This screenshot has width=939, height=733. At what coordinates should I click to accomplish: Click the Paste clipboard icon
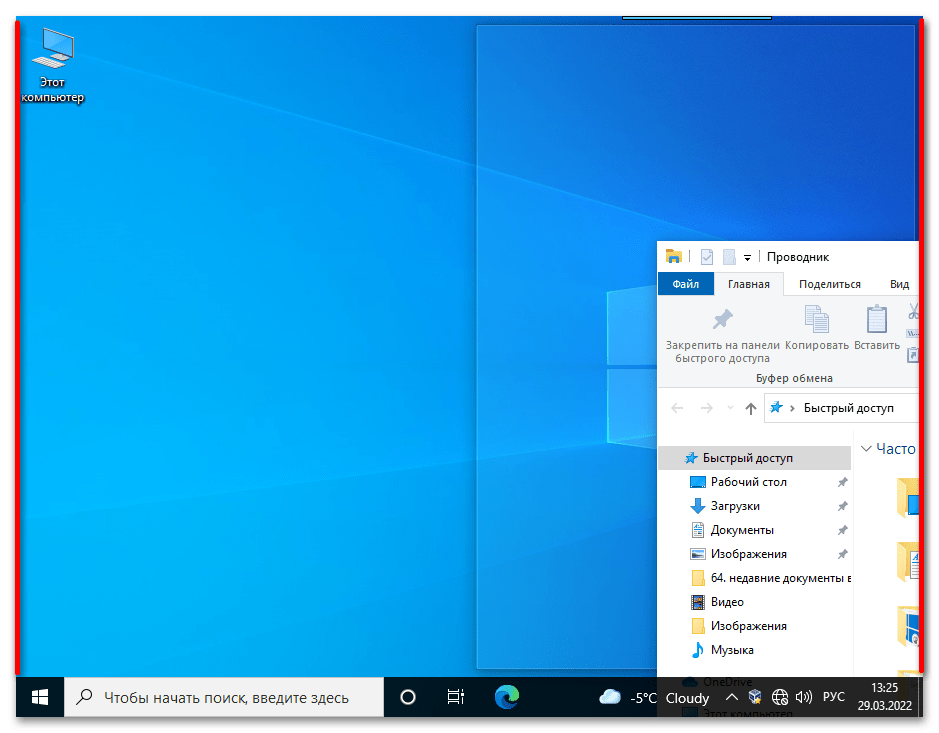tap(876, 320)
